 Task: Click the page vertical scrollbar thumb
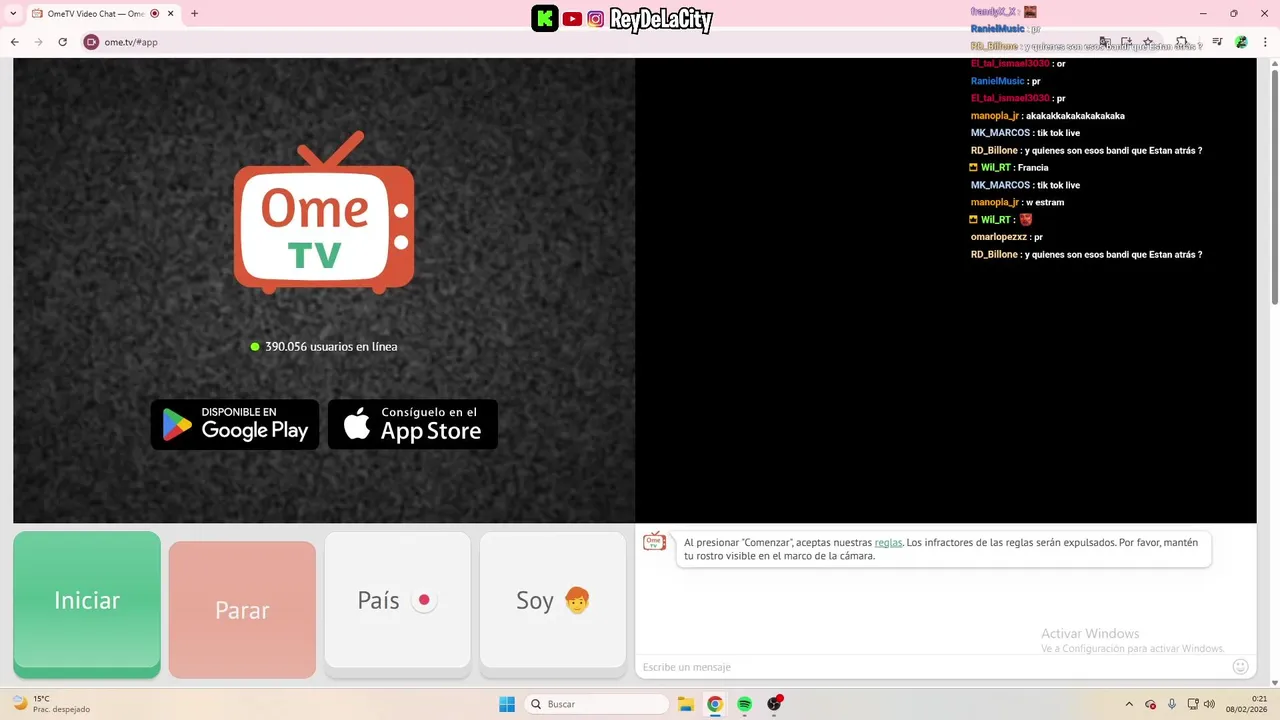click(1274, 185)
